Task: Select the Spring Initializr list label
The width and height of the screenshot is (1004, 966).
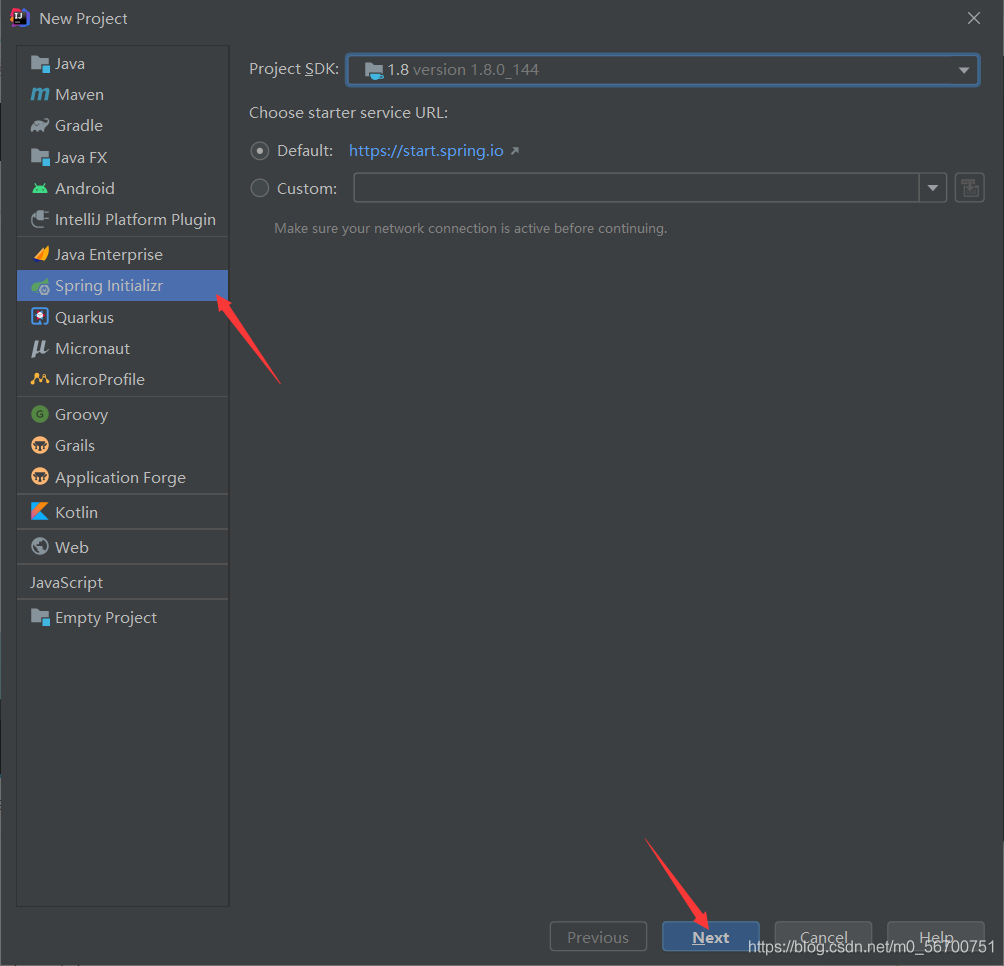Action: [109, 286]
